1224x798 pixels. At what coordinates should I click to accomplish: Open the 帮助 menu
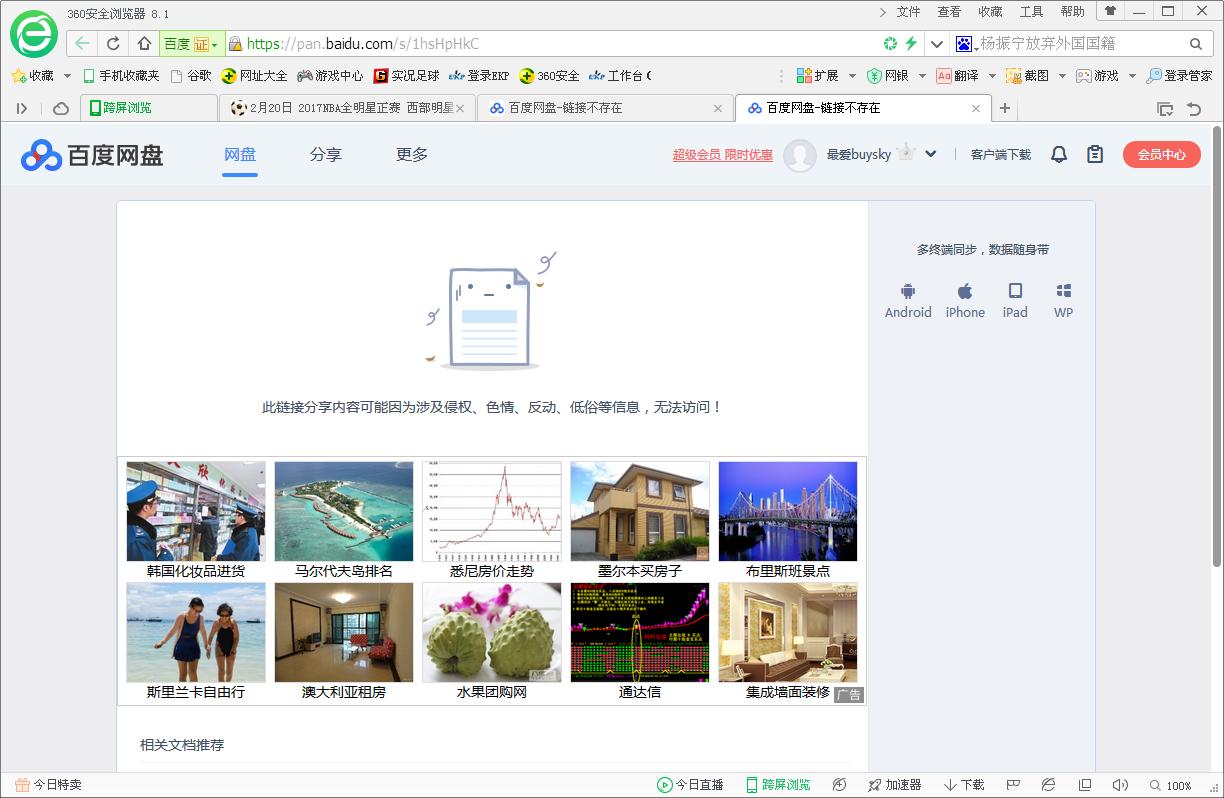click(1072, 12)
